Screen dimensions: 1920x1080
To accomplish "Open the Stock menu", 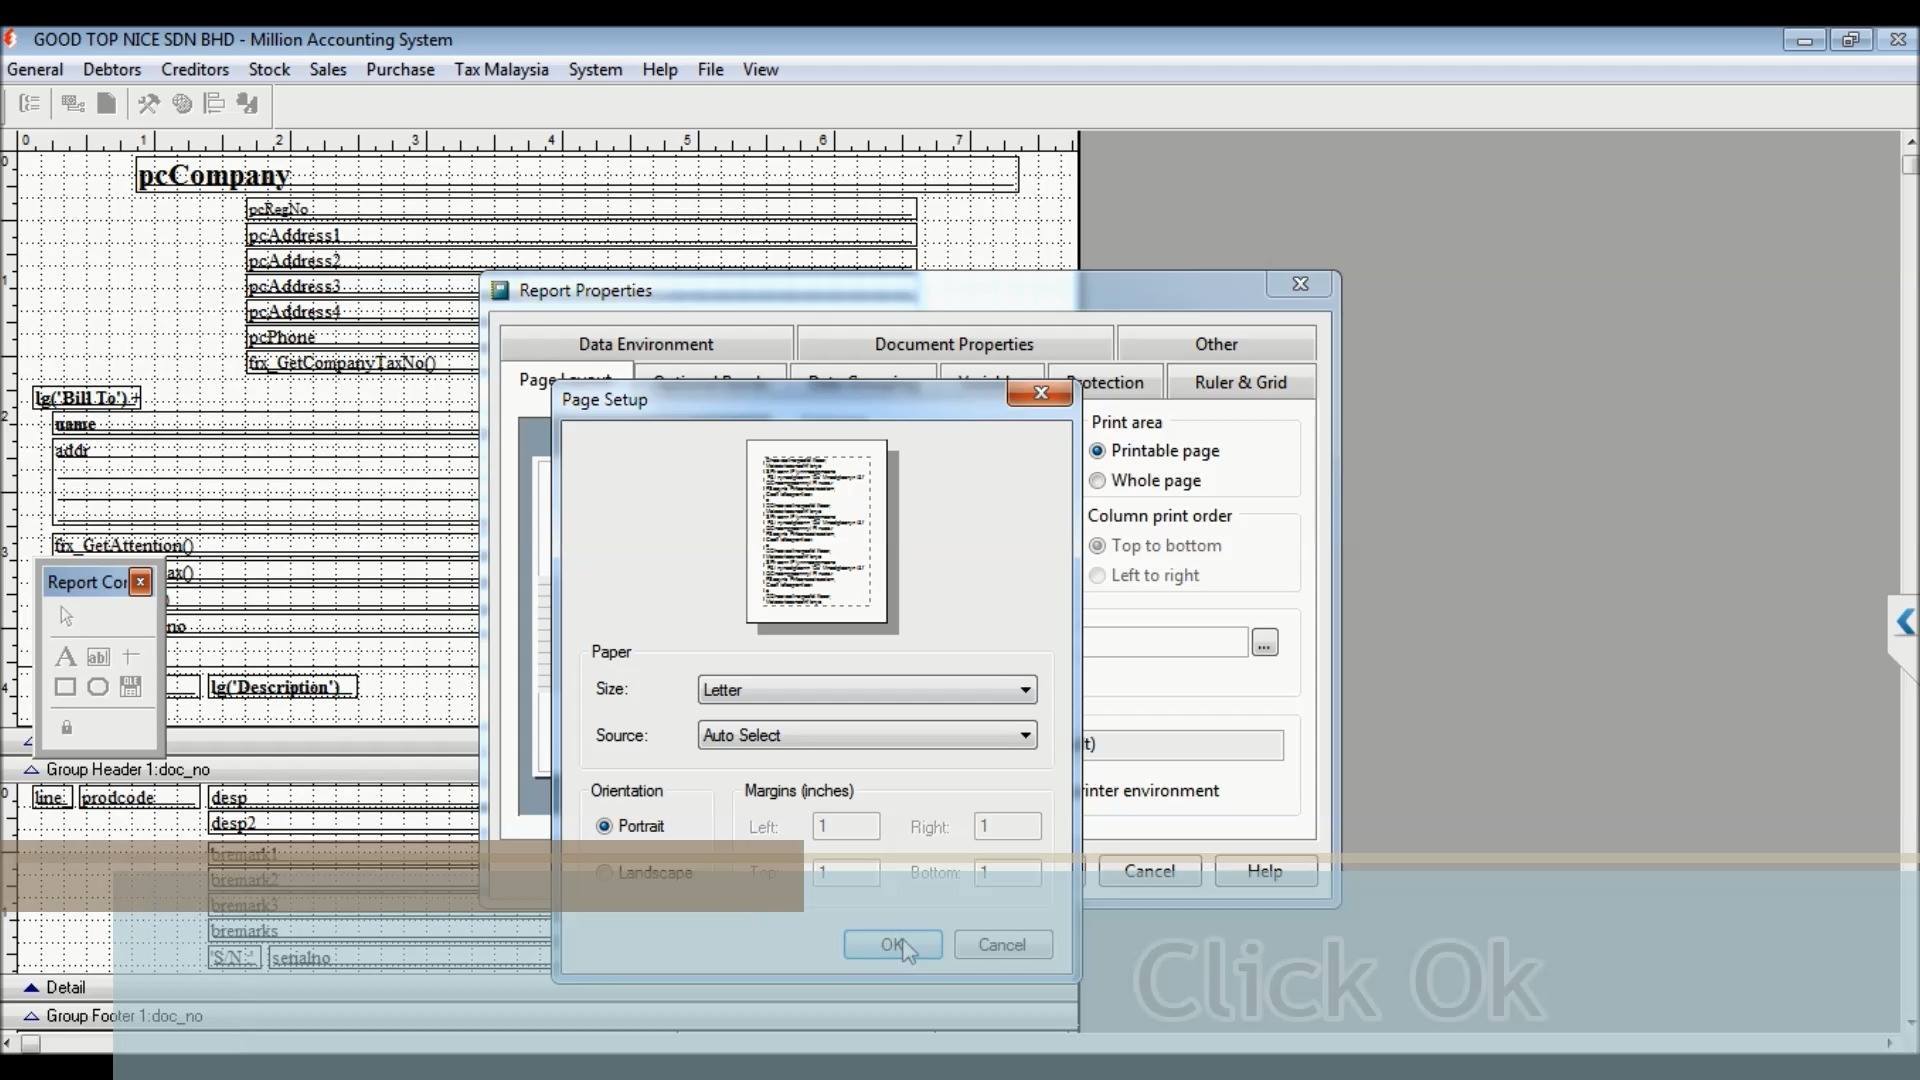I will 269,69.
